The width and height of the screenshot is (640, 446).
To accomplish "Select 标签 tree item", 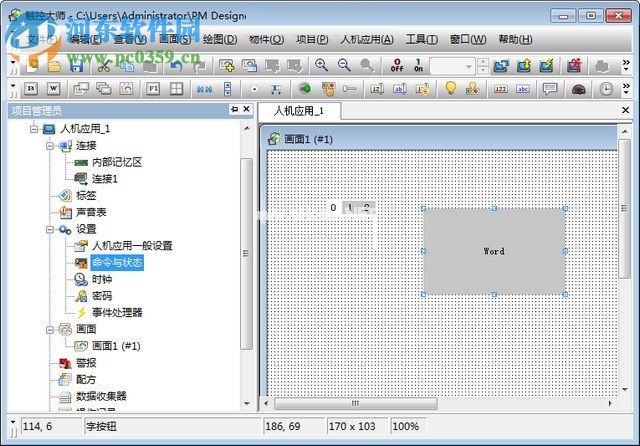I will click(86, 195).
